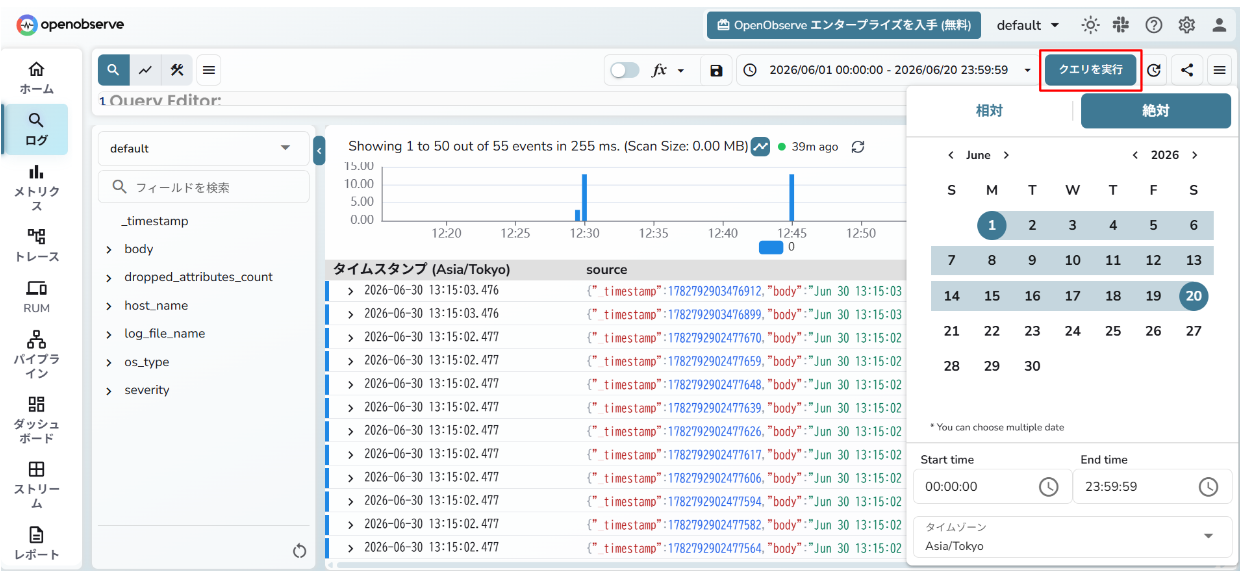Open the RUM sidebar item
1240x571 pixels.
coord(36,297)
